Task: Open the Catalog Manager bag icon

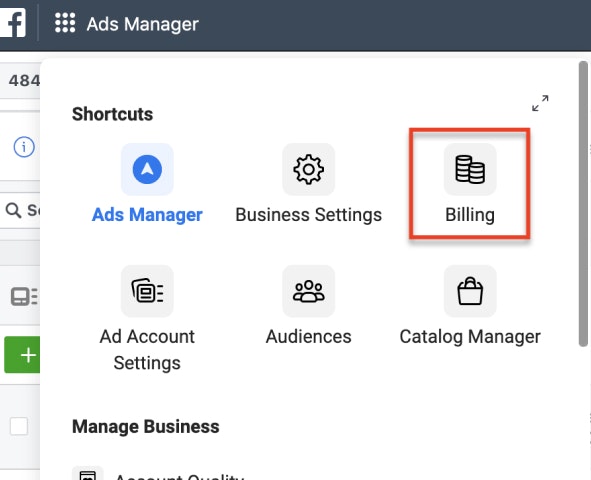Action: tap(470, 291)
